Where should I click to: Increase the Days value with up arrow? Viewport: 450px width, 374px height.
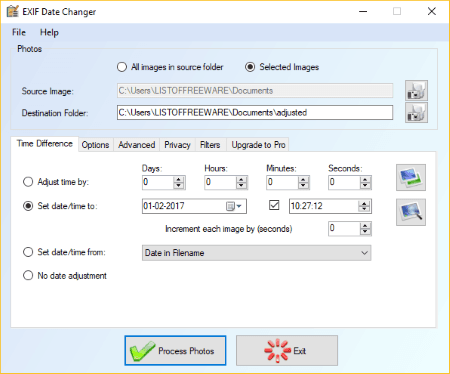179,179
